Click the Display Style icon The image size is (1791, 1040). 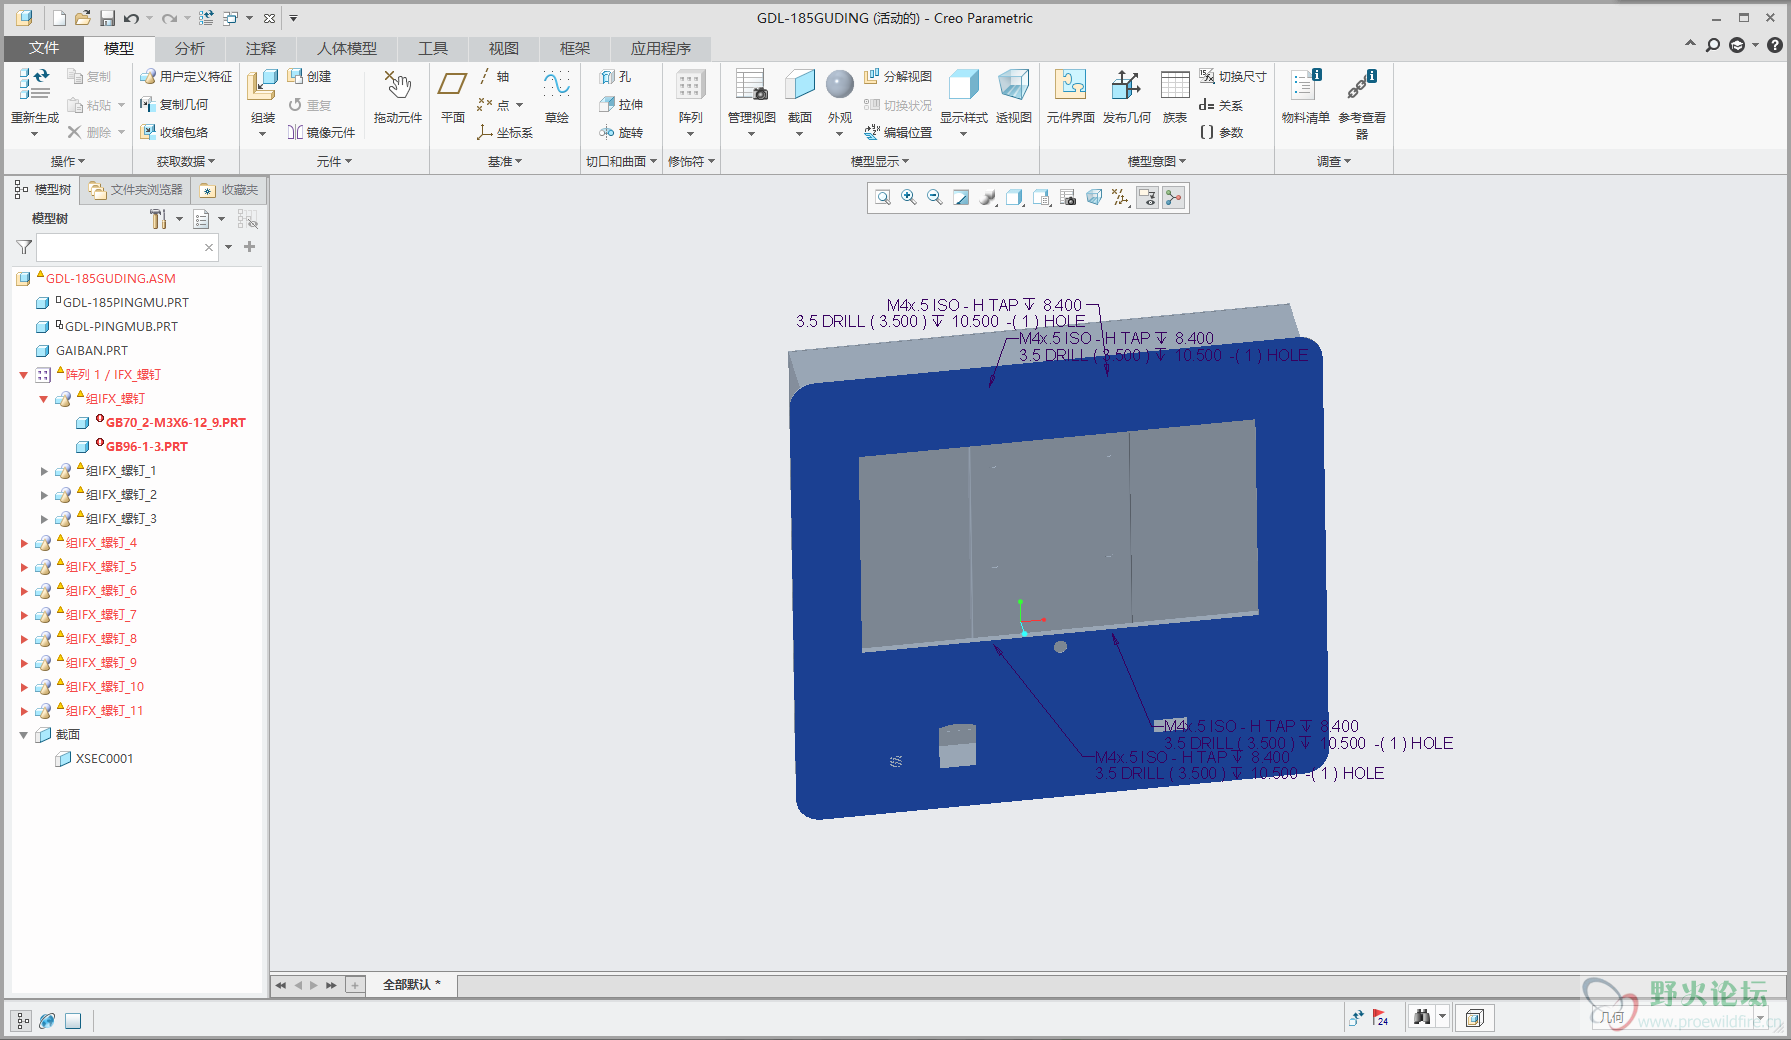[x=963, y=86]
